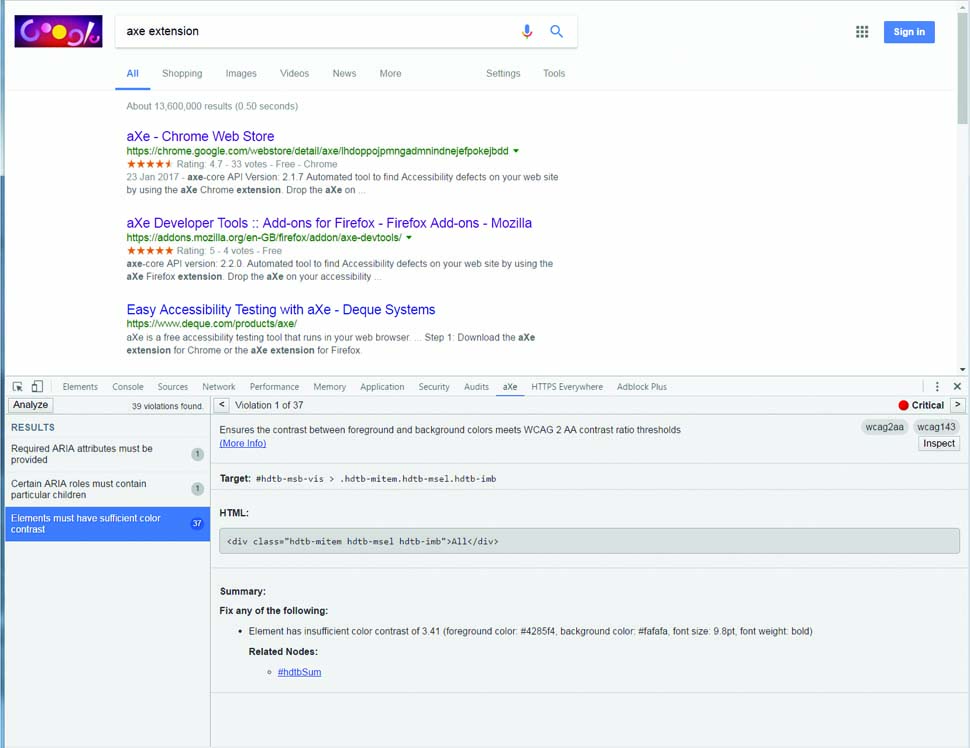
Task: Click the 39 violations found text
Action: click(x=167, y=406)
